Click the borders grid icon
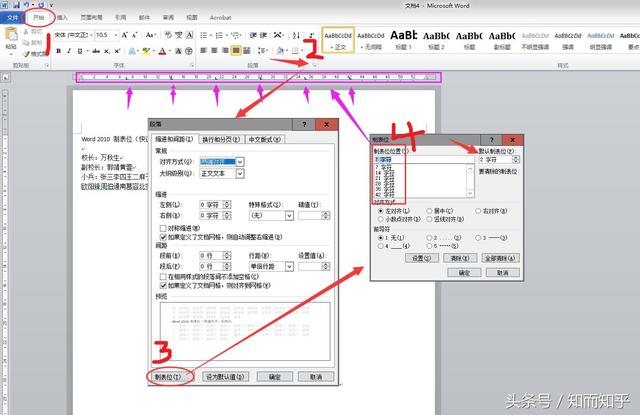Image resolution: width=640 pixels, height=415 pixels. click(x=295, y=51)
